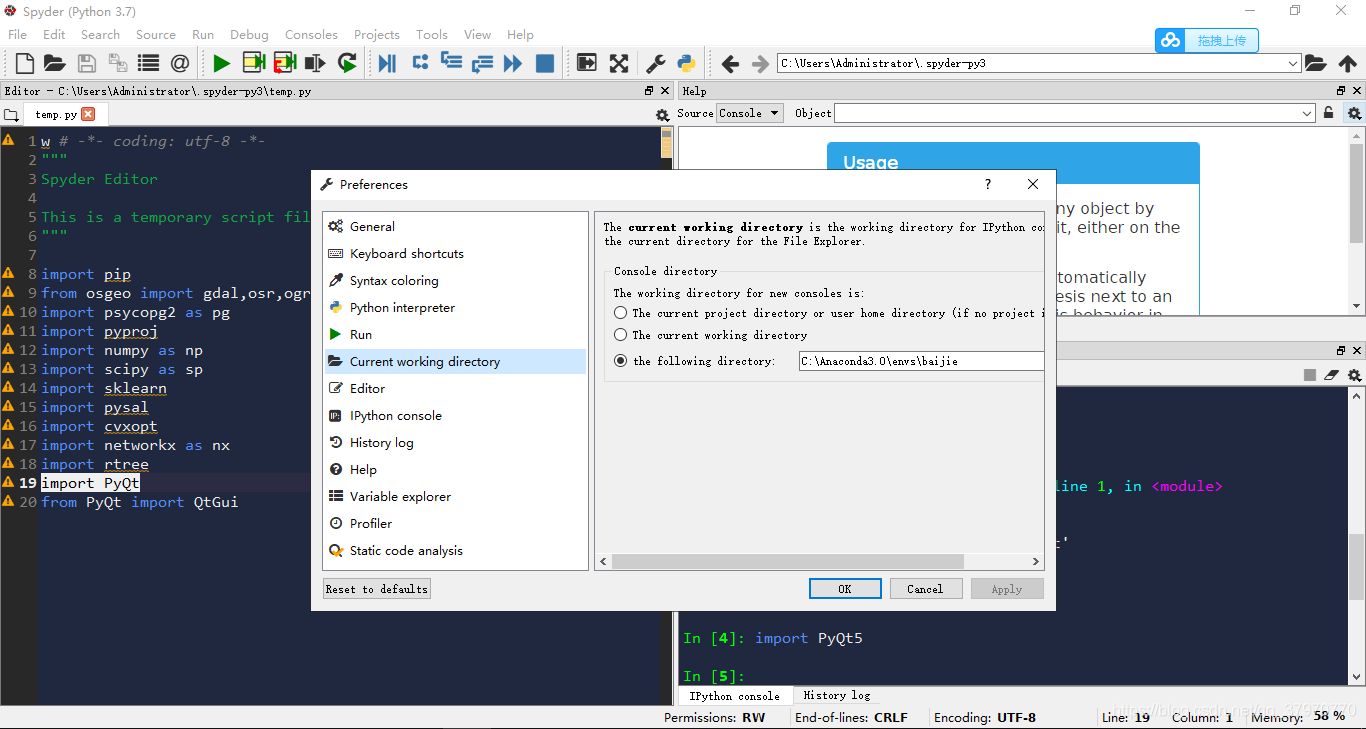
Task: Open the Projects menu
Action: point(376,34)
